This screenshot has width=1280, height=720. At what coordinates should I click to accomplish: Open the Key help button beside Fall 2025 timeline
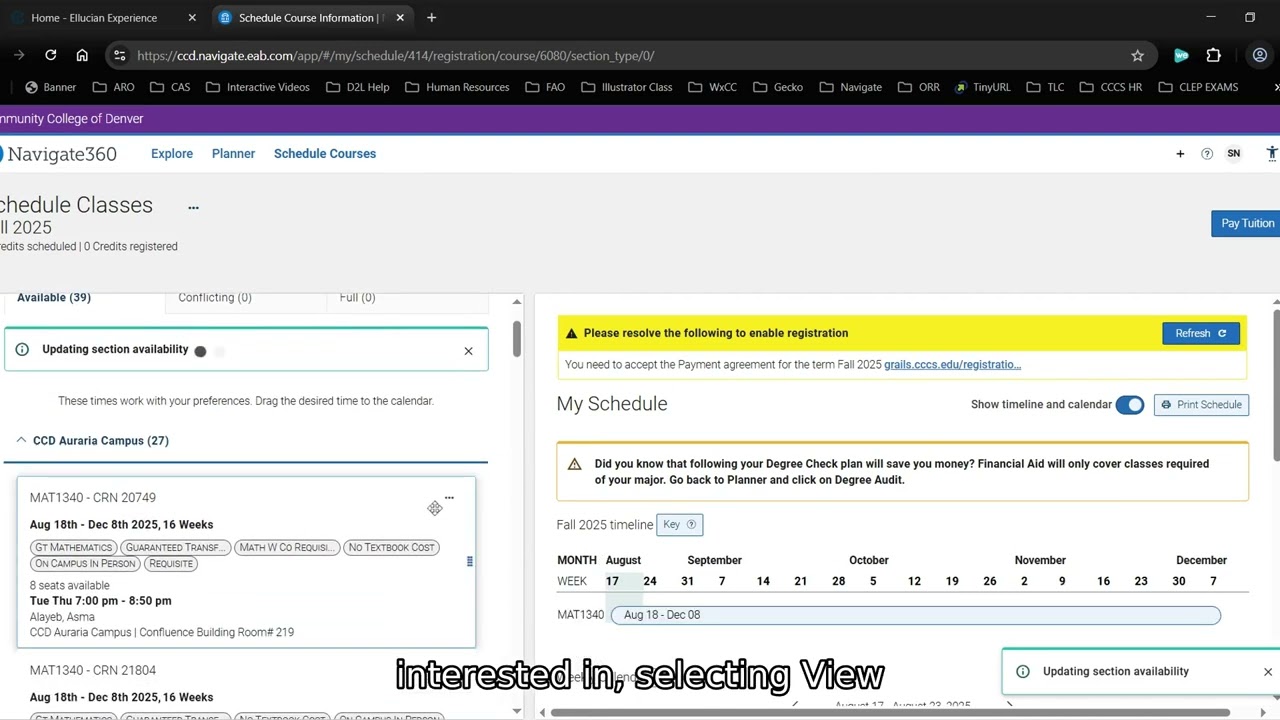click(x=680, y=524)
